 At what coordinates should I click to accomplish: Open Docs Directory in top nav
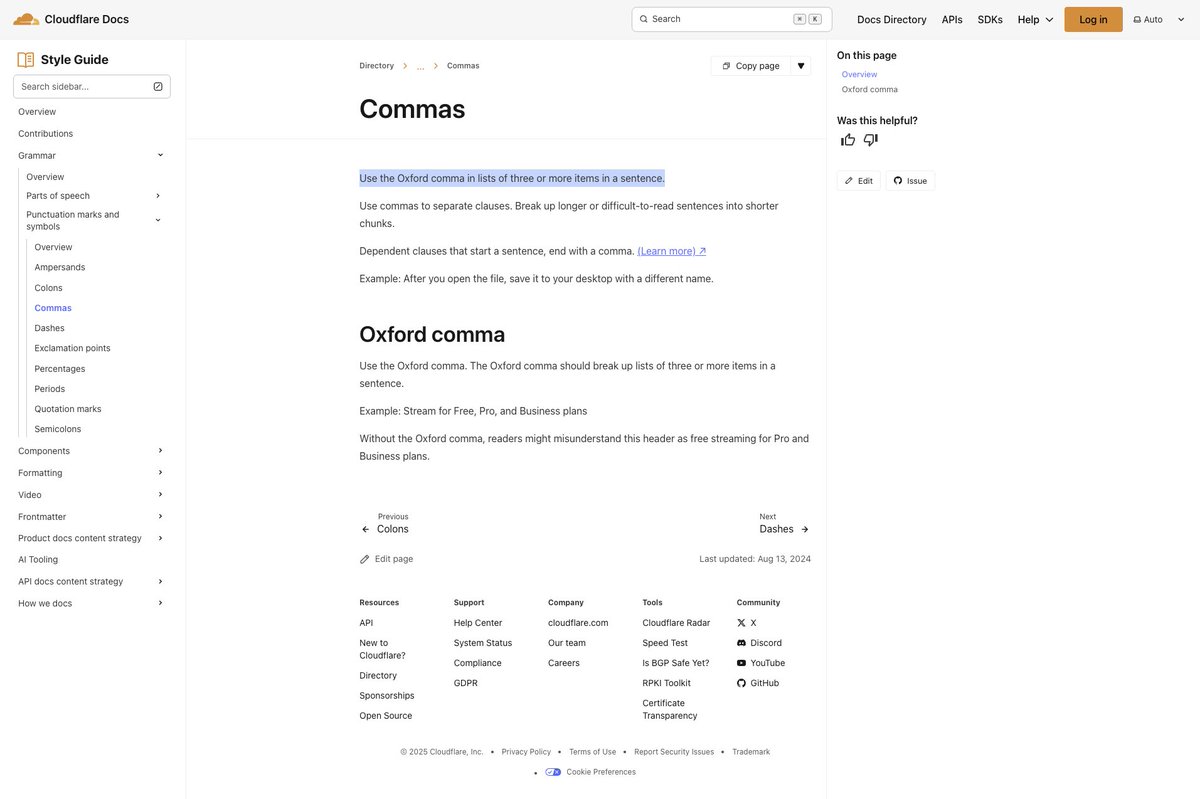point(892,19)
